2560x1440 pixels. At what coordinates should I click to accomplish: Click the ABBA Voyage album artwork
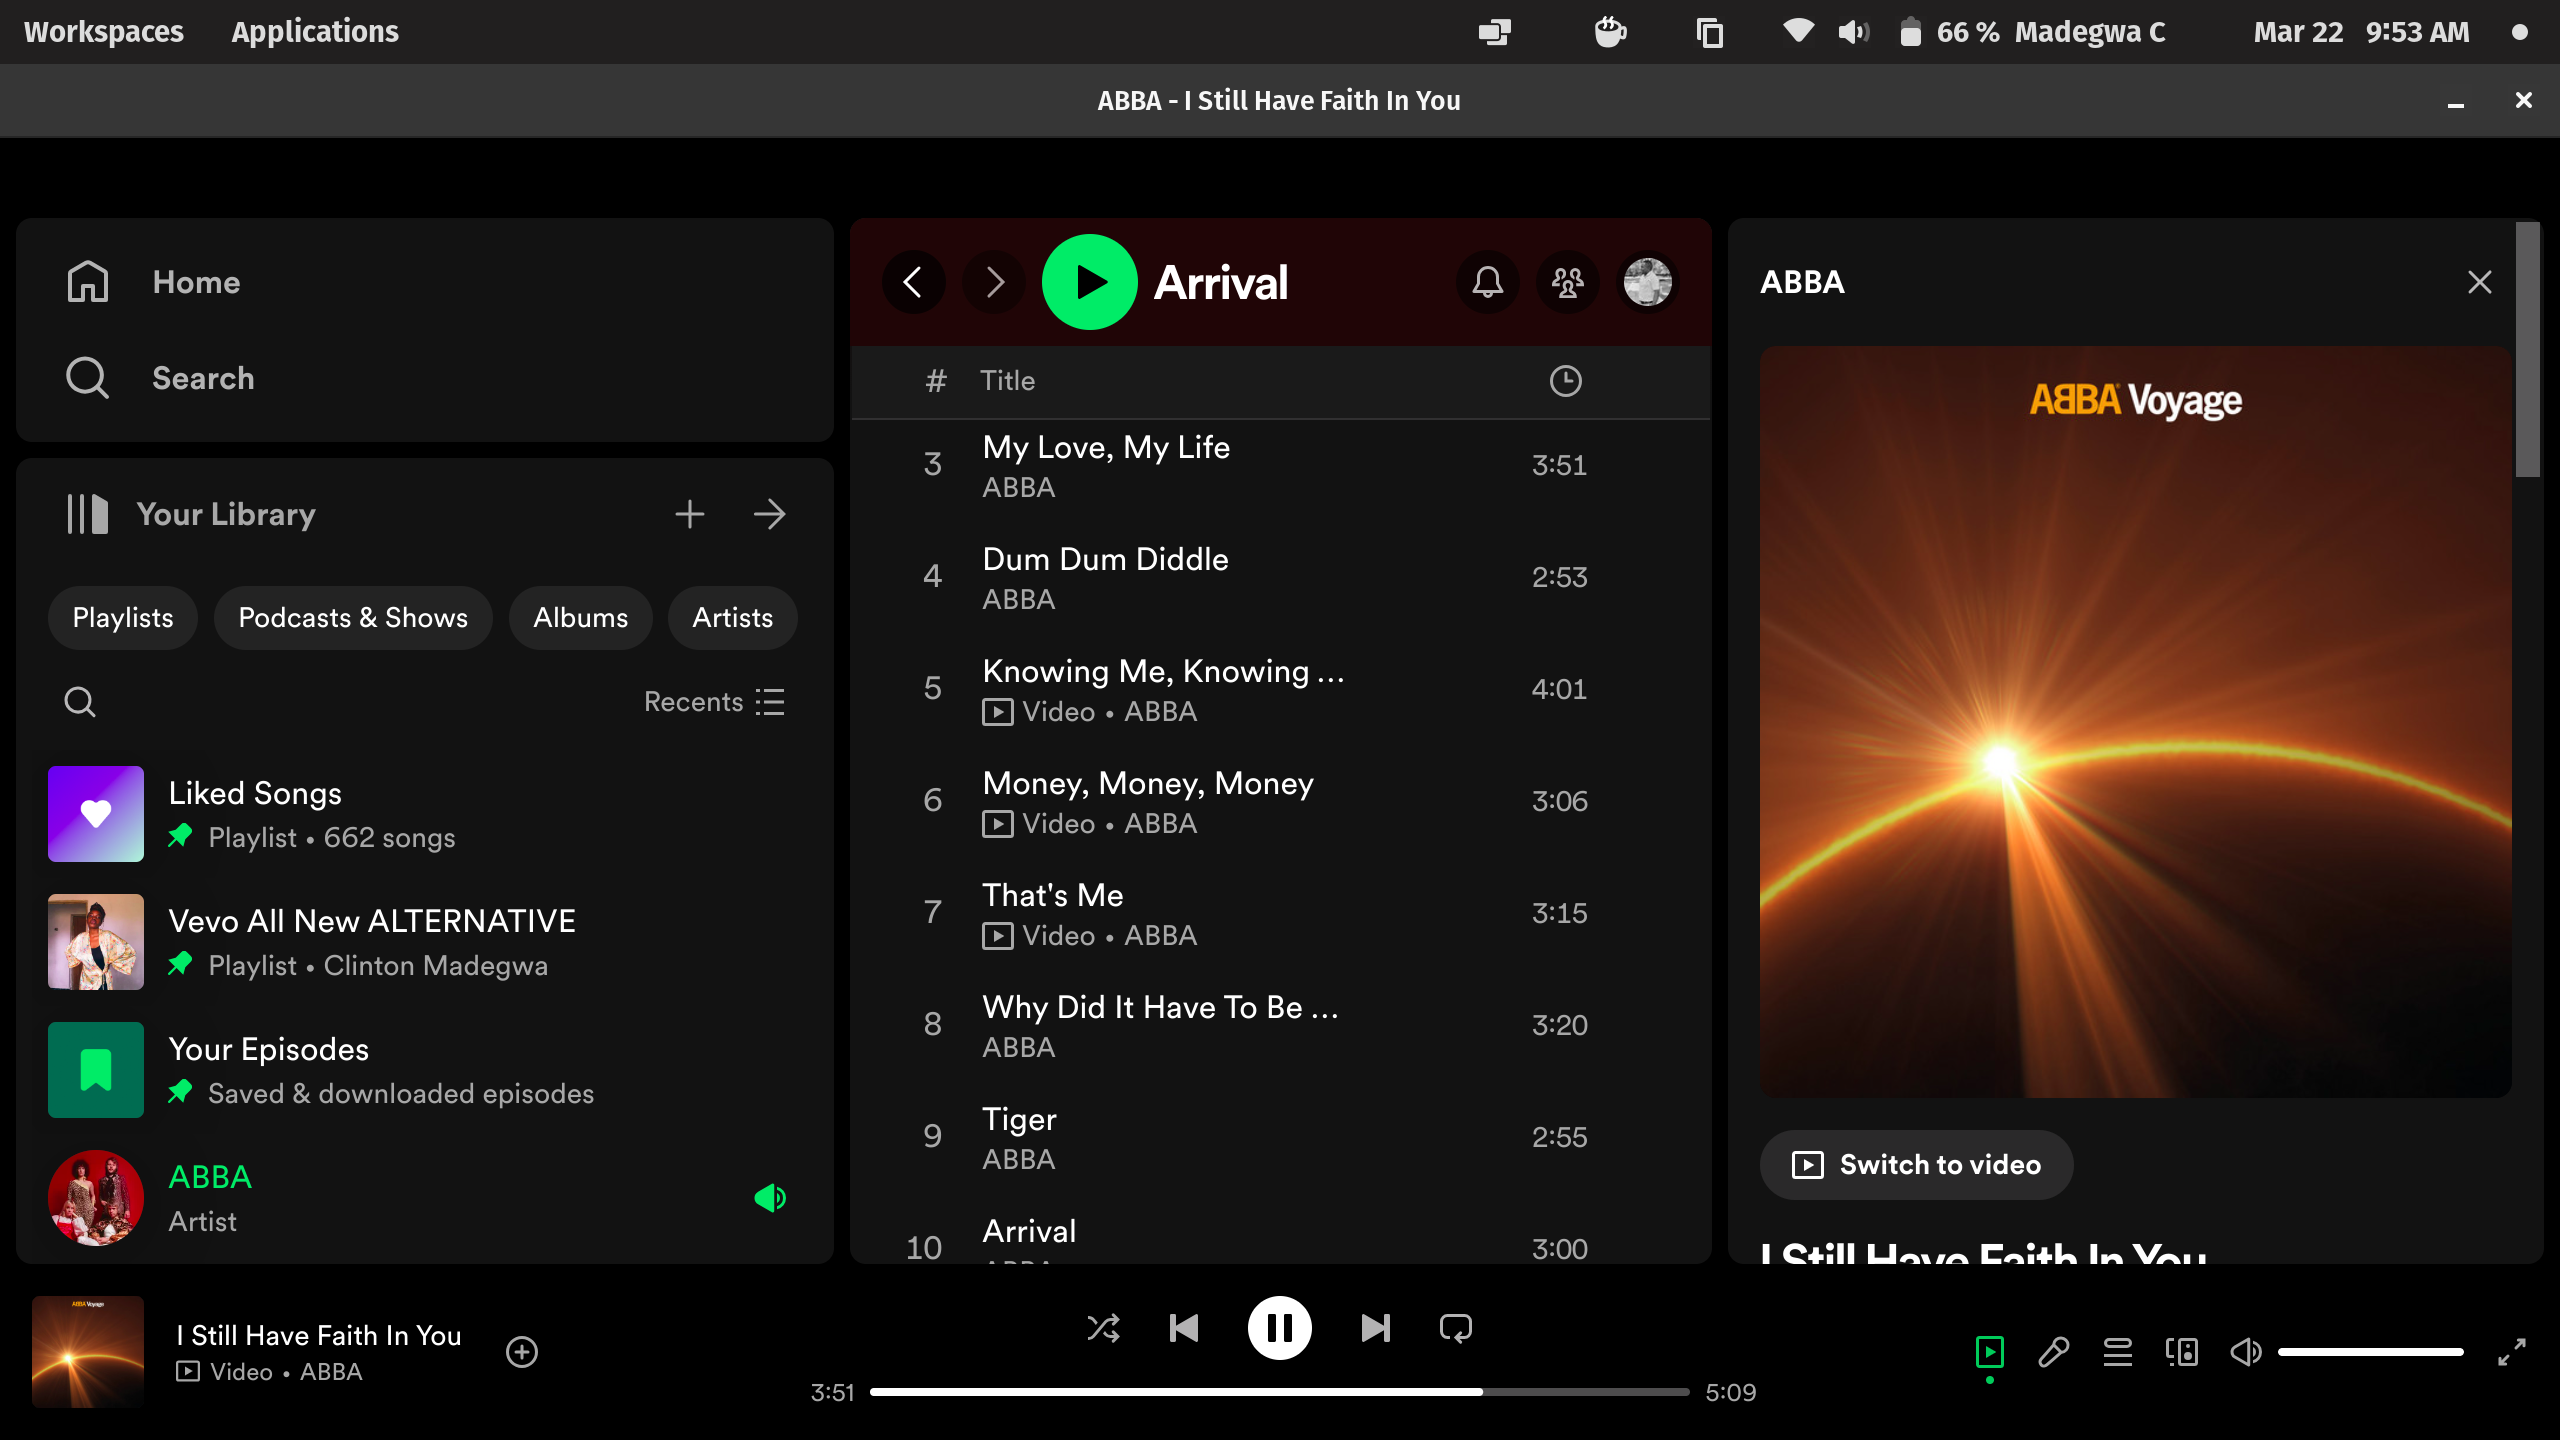(2135, 722)
